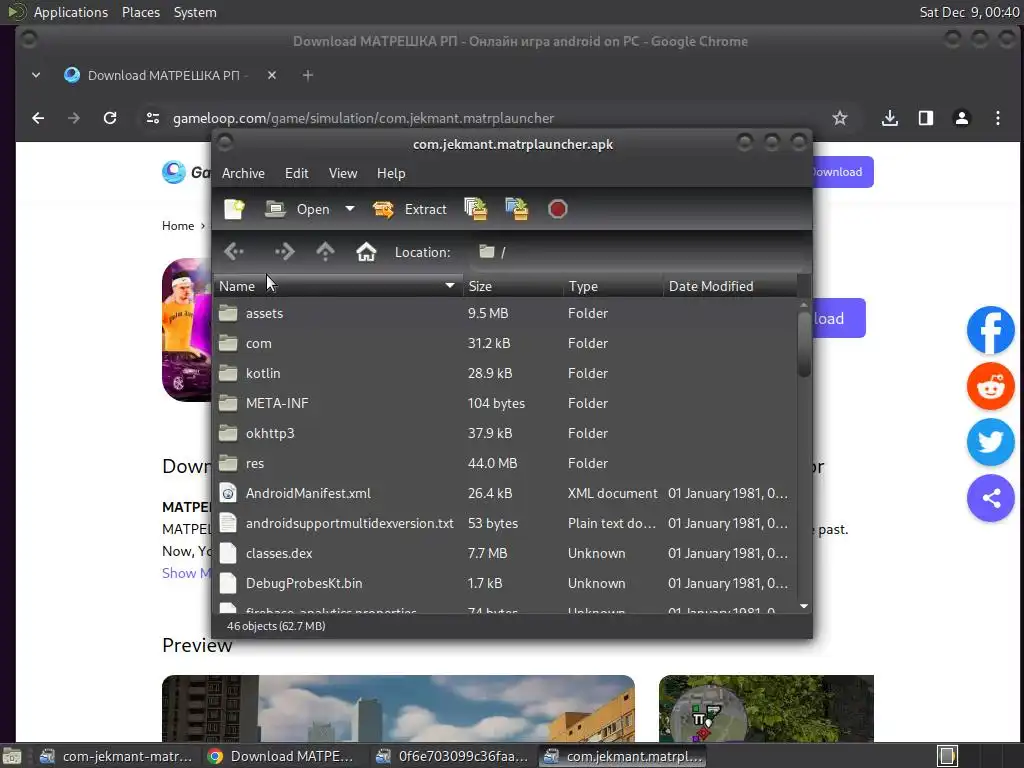Sort by the Type column header
The height and width of the screenshot is (768, 1024).
[x=613, y=286]
